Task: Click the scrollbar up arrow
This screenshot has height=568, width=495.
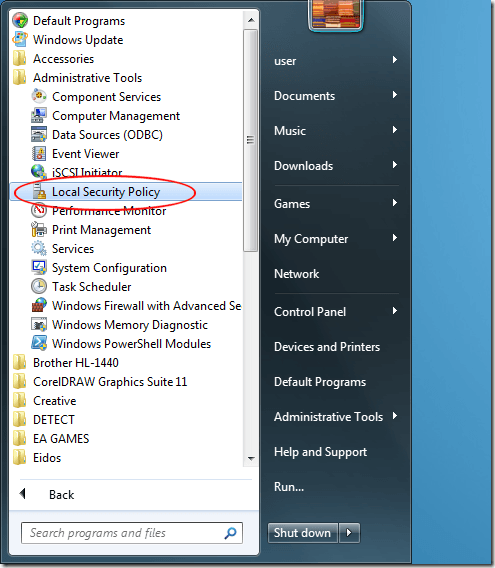Action: pos(251,20)
